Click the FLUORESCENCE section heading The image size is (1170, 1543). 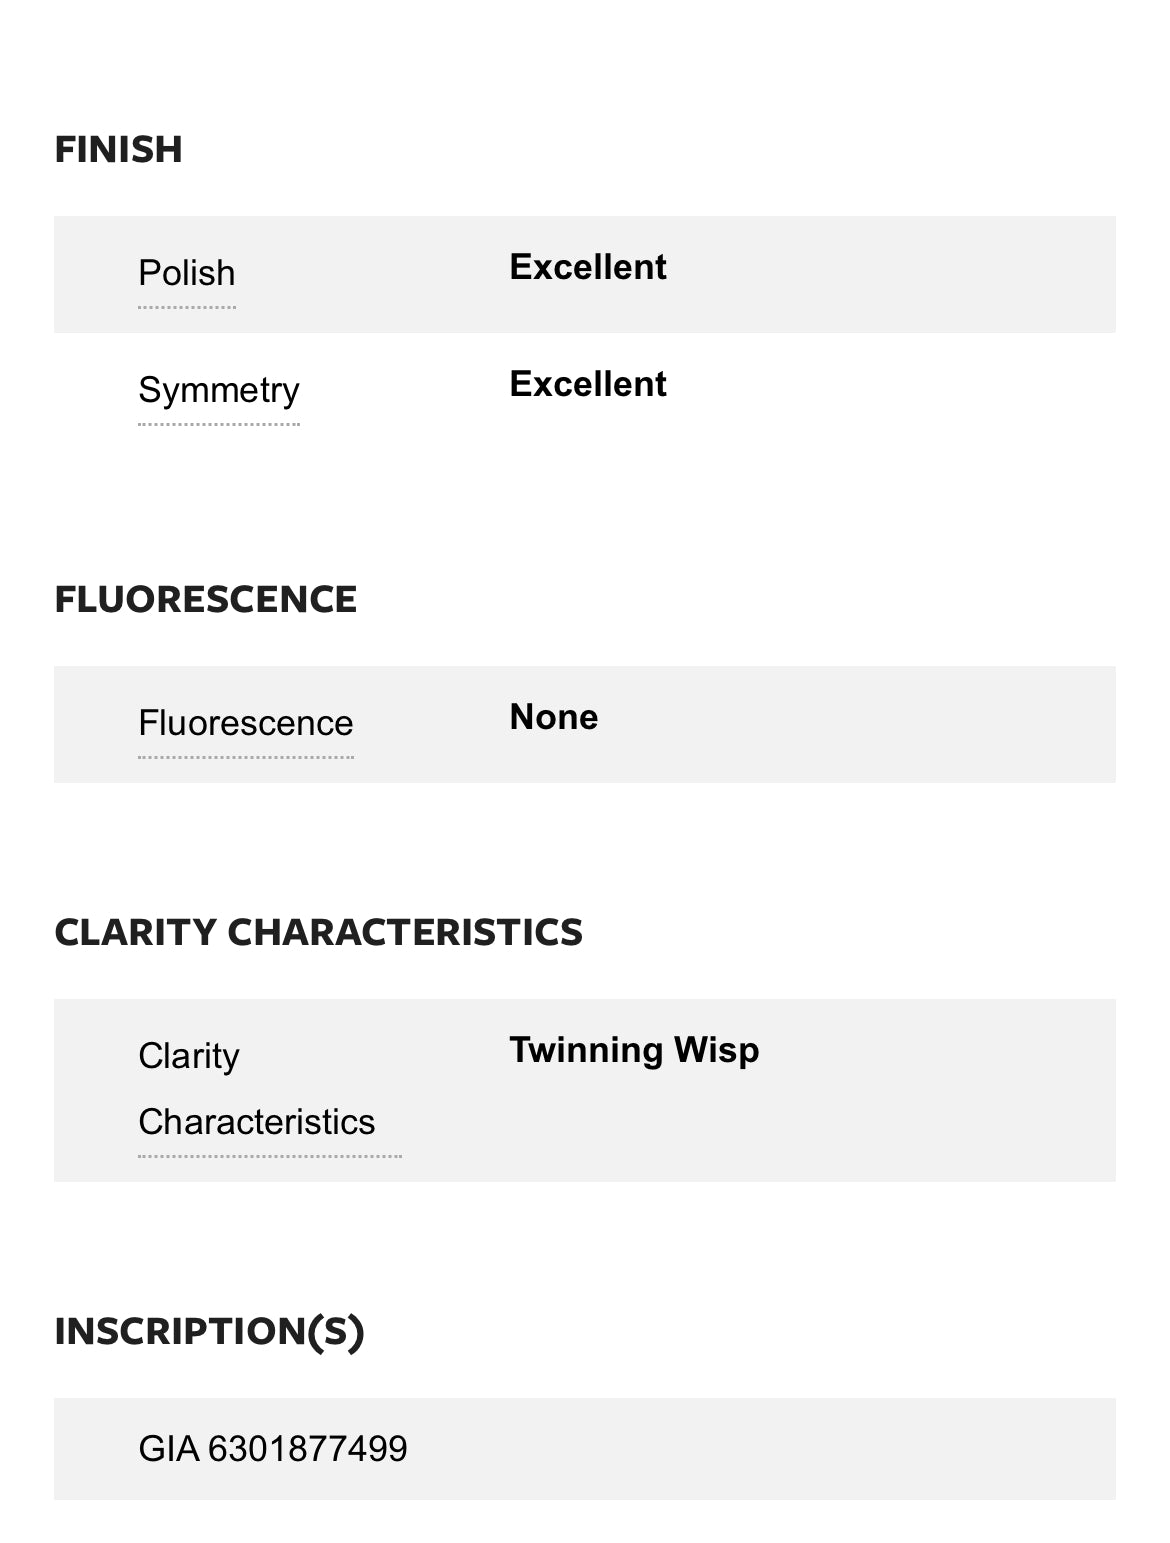point(206,599)
